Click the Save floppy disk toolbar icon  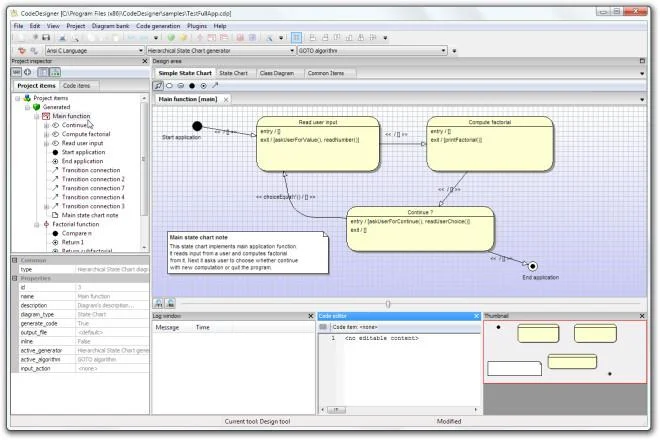(46, 38)
